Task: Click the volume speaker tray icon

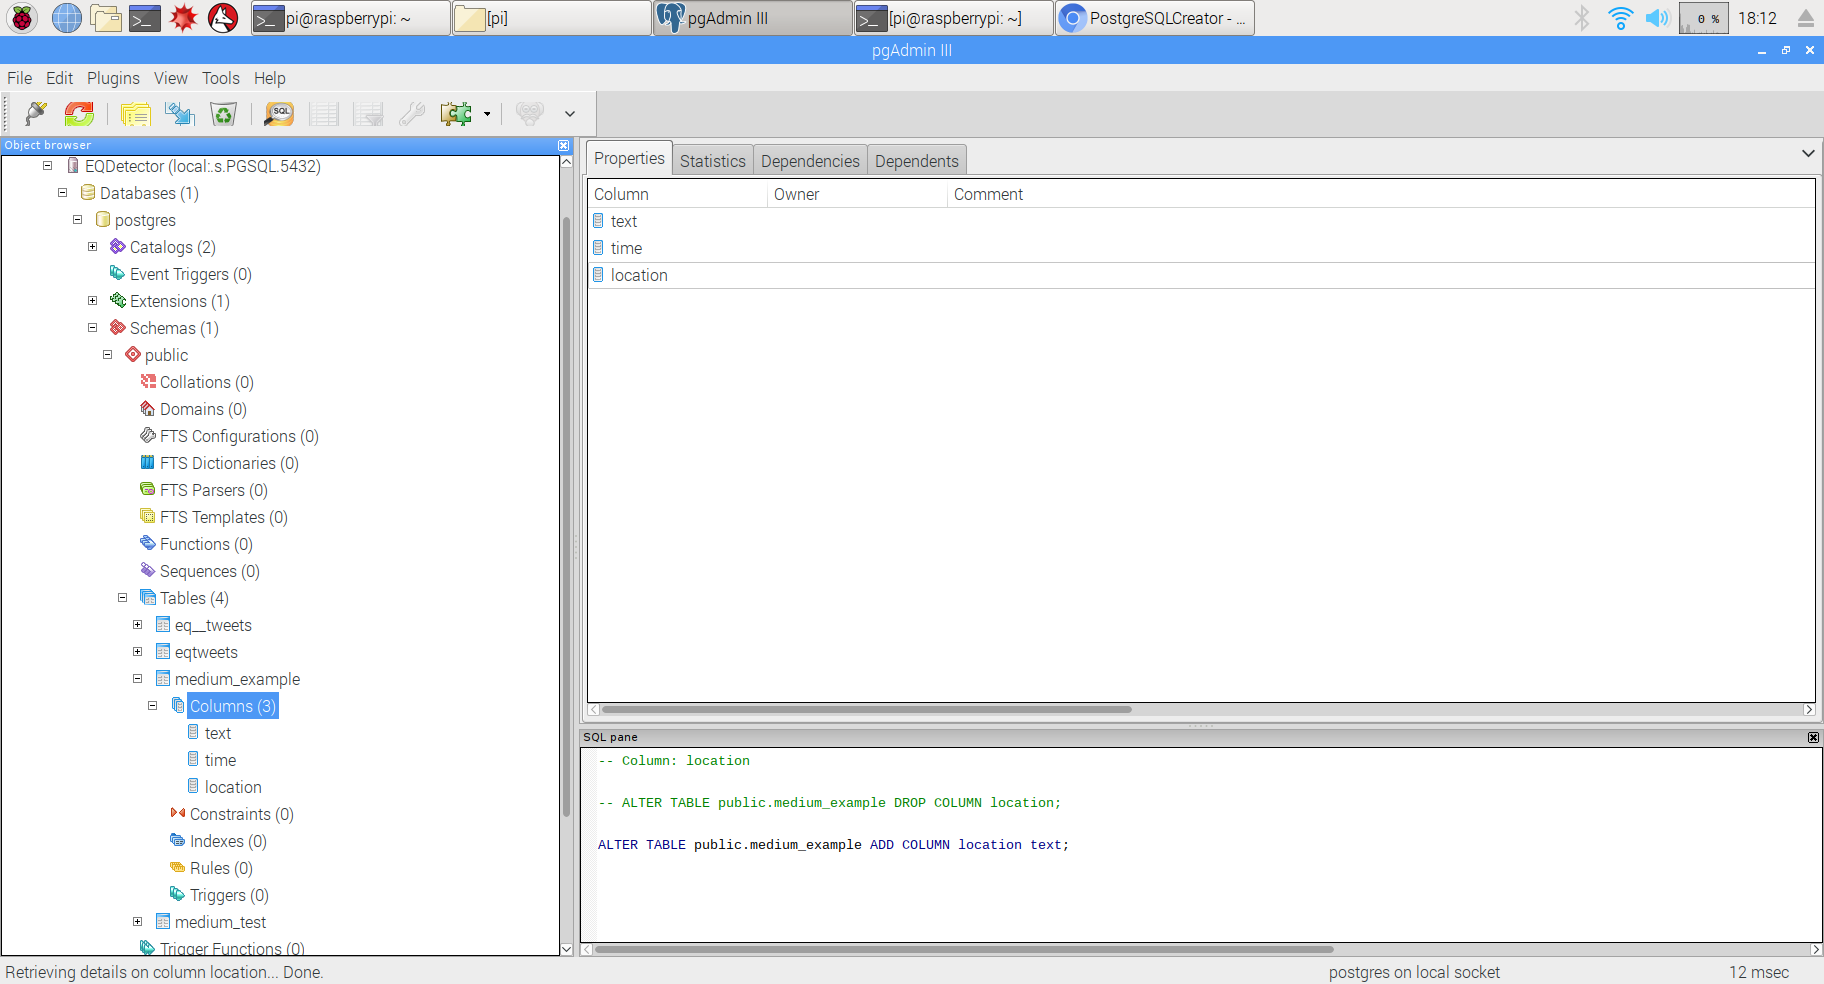Action: coord(1657,18)
